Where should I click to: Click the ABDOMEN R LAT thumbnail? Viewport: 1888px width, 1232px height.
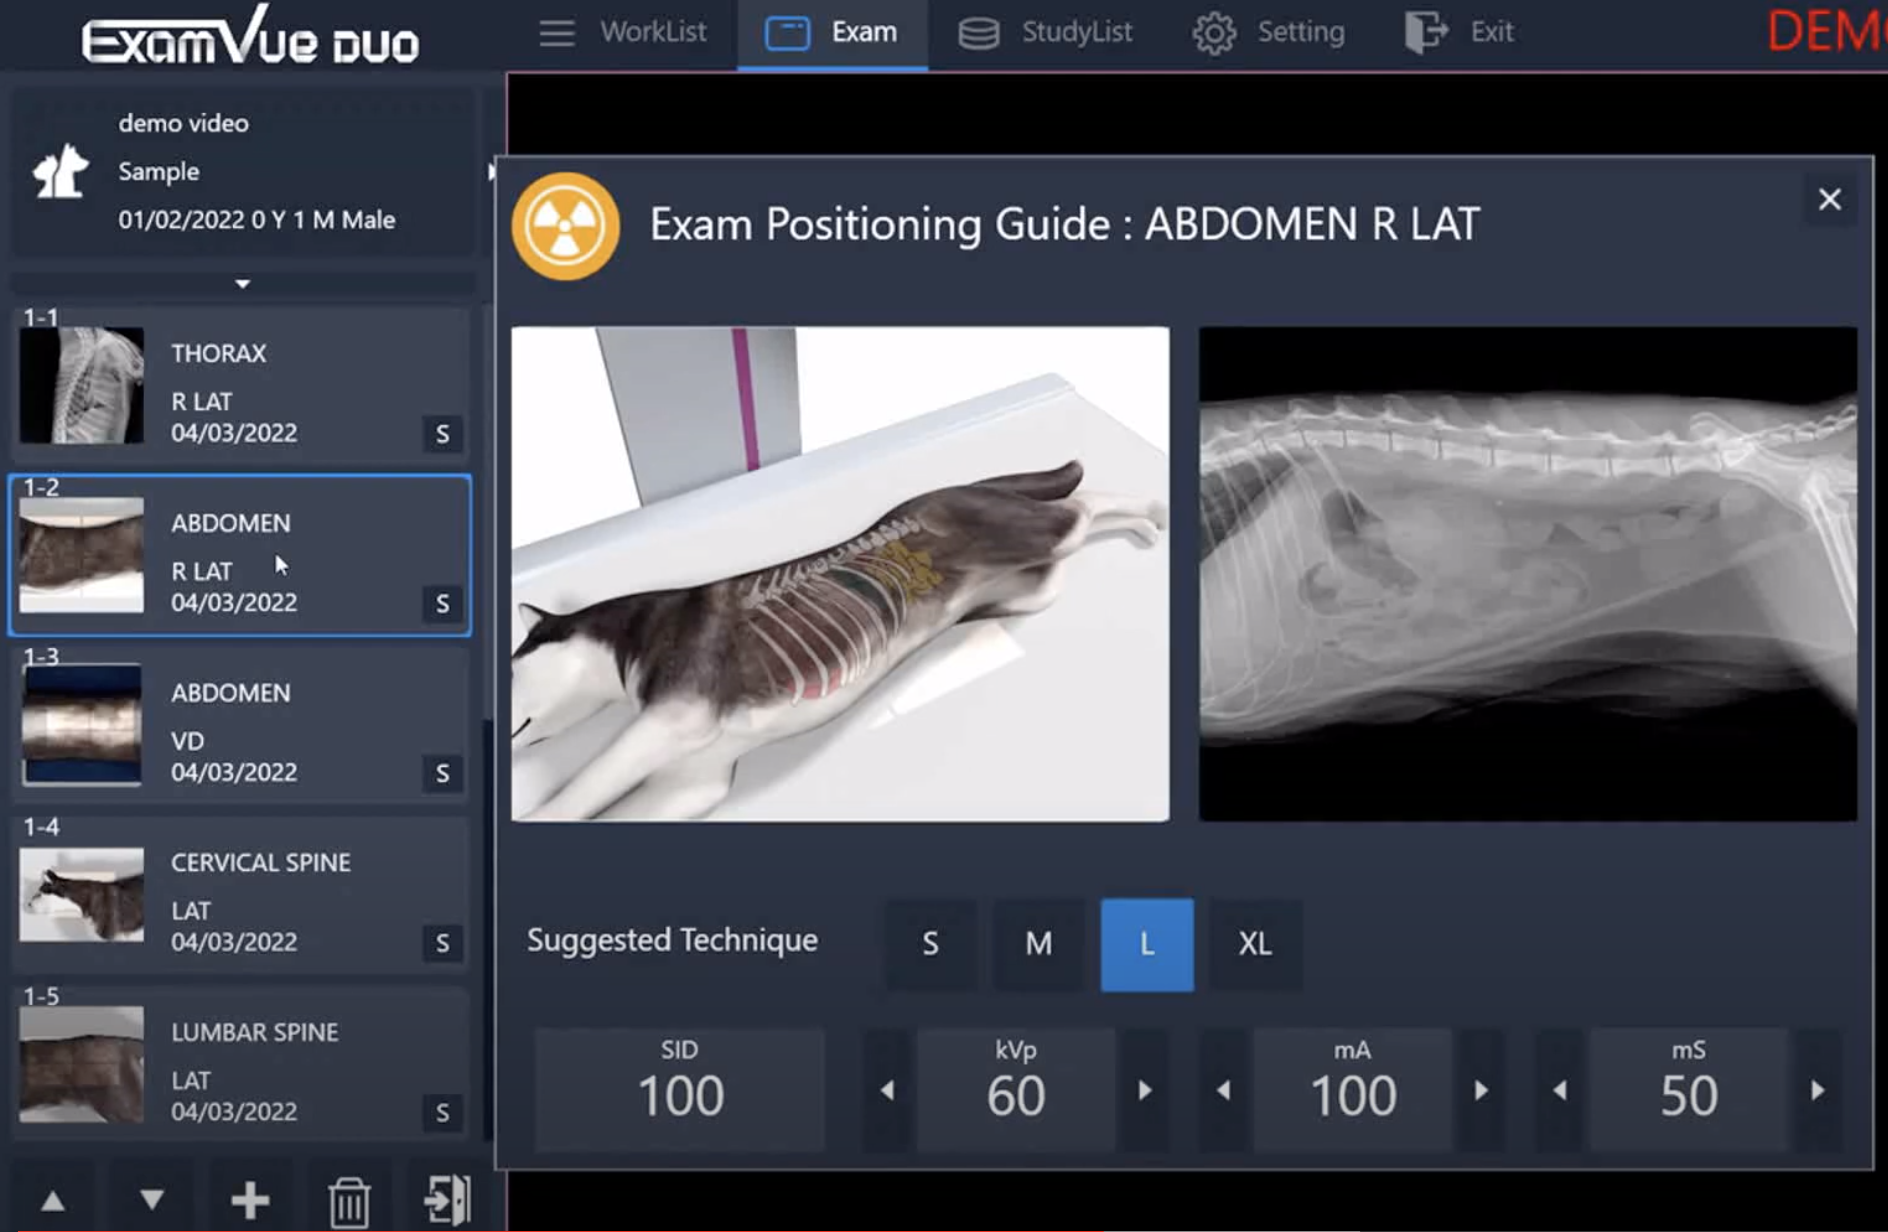click(82, 555)
